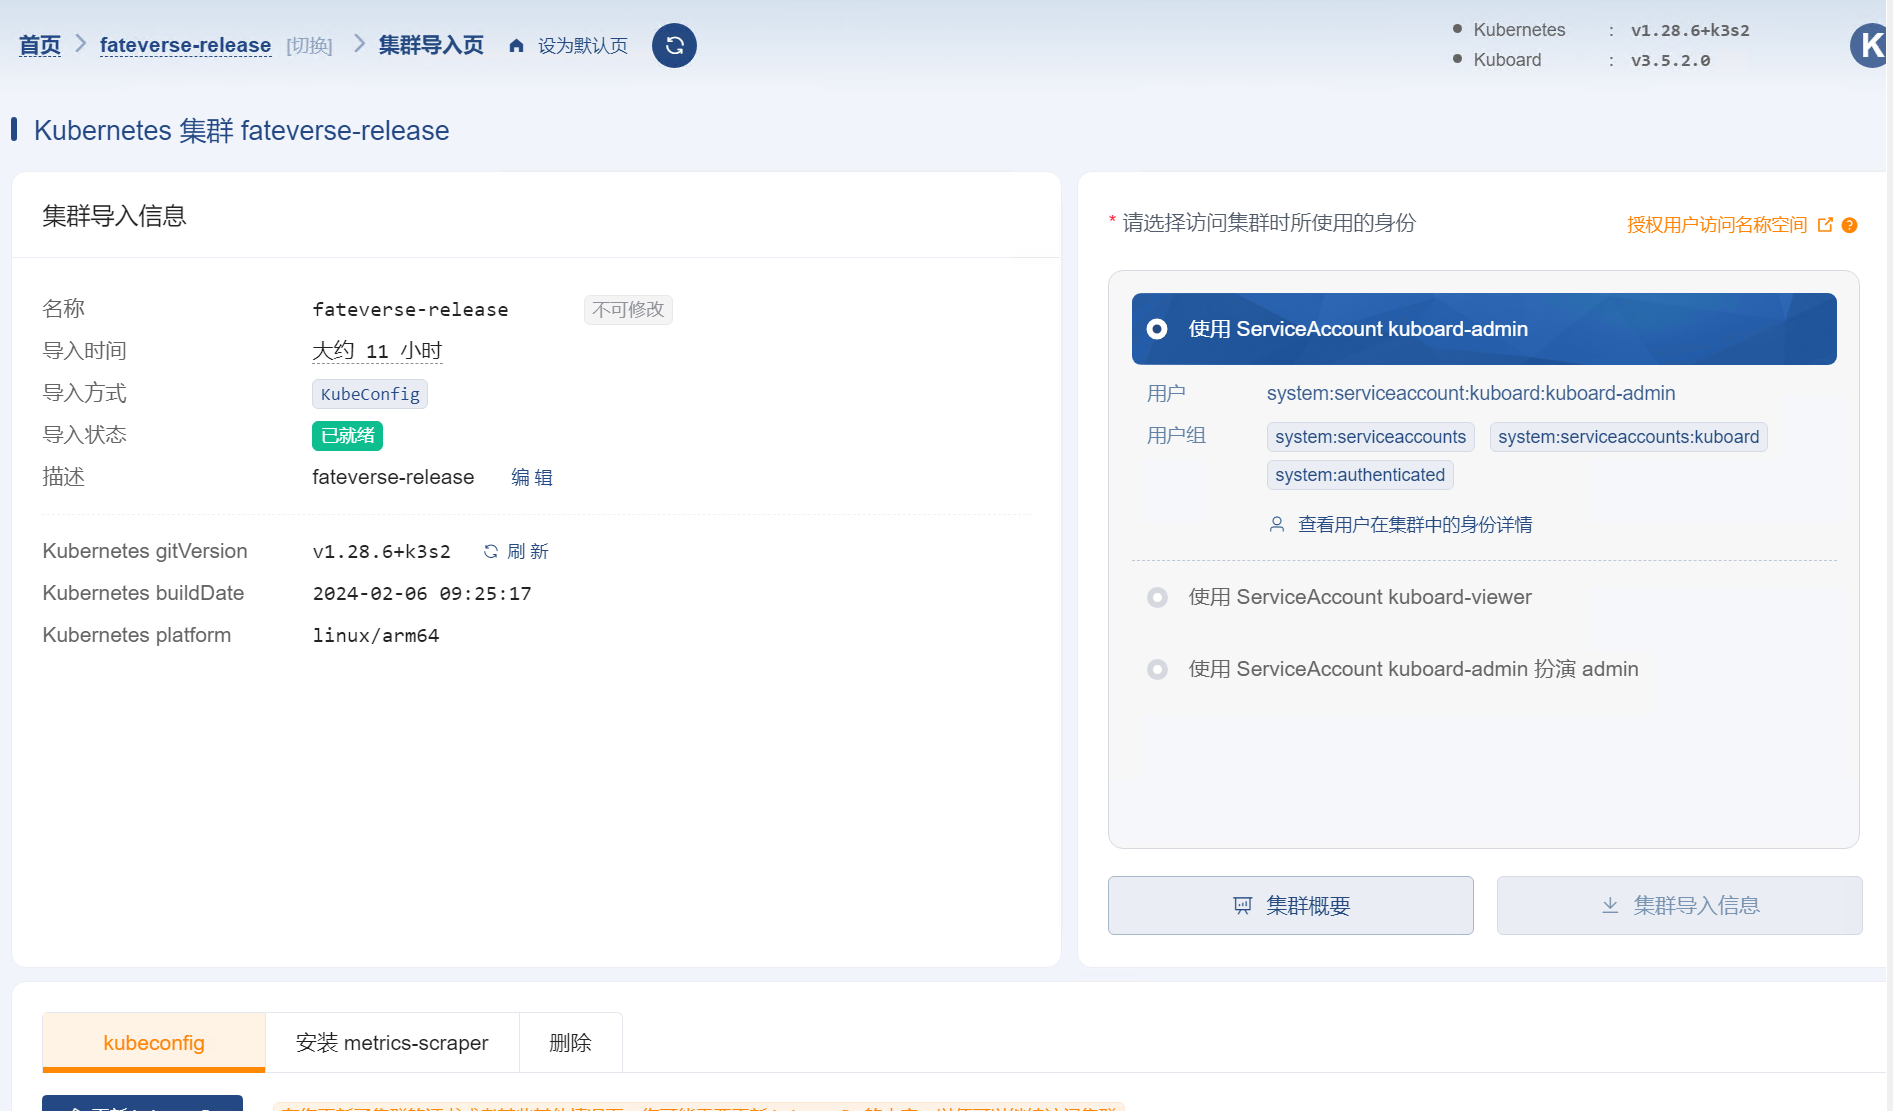
Task: Click 切换 to switch cluster
Action: tap(309, 46)
